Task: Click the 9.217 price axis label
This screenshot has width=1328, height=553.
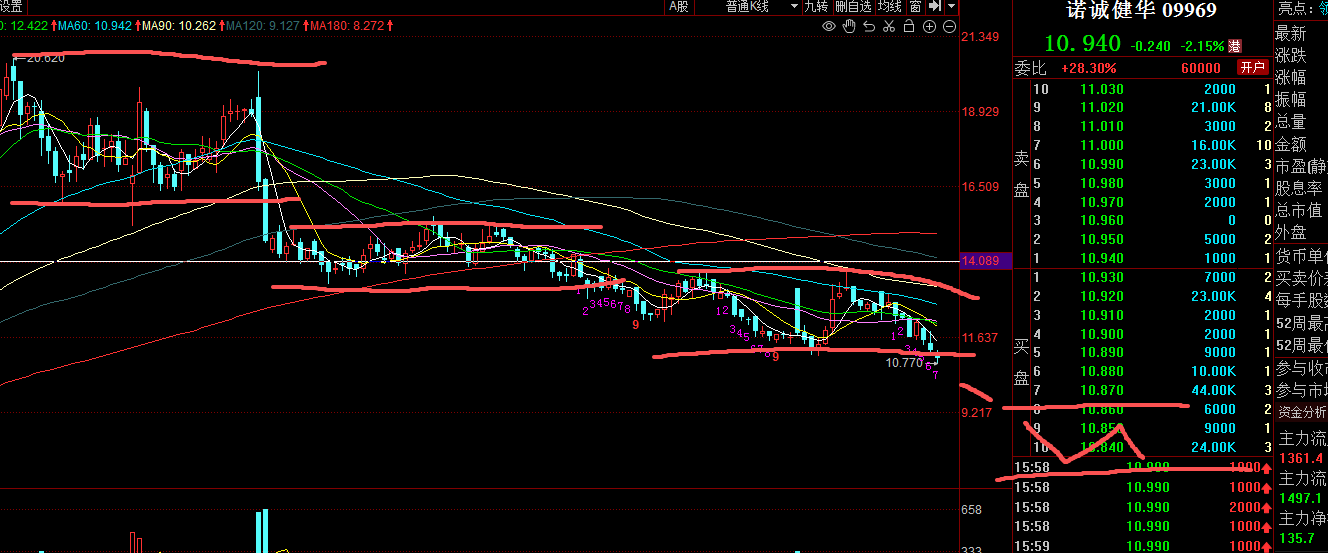Action: (x=977, y=412)
